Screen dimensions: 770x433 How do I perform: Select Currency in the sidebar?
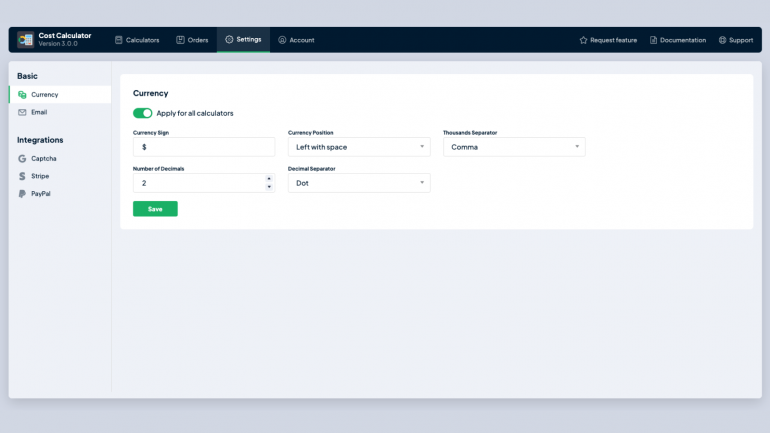[x=44, y=94]
